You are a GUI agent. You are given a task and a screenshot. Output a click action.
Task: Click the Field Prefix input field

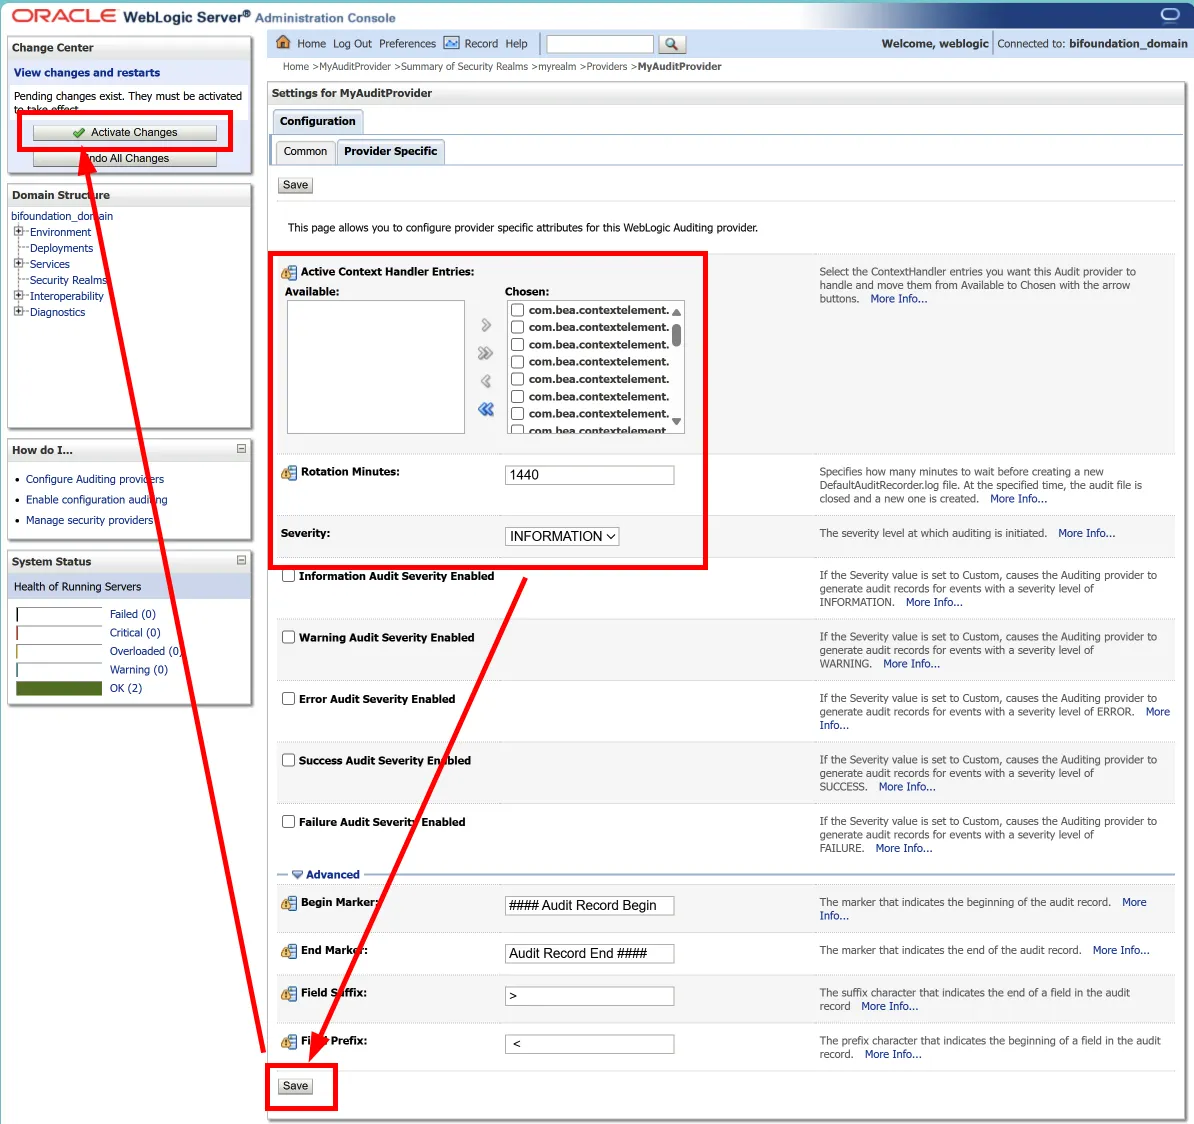click(589, 1044)
